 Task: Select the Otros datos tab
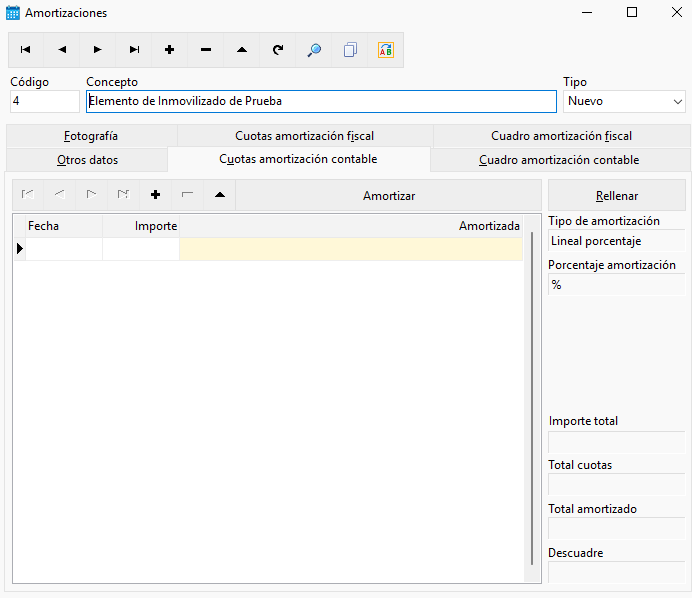(x=87, y=160)
